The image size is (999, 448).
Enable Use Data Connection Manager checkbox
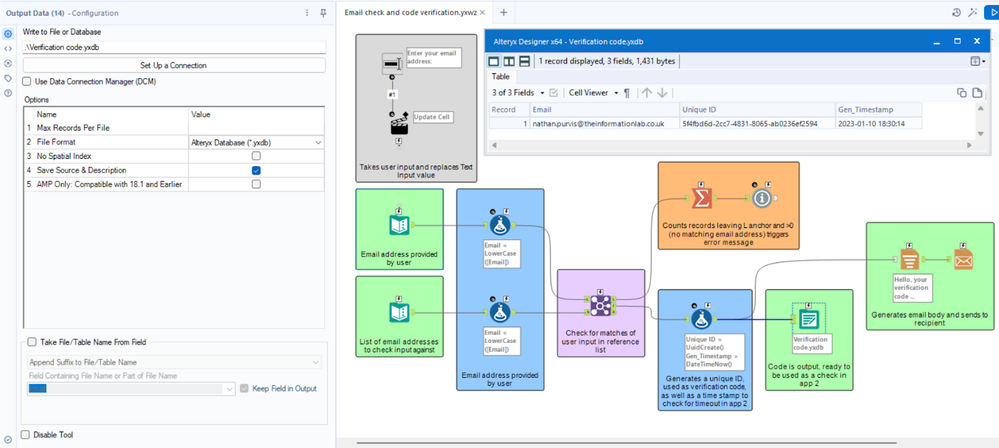[x=27, y=82]
